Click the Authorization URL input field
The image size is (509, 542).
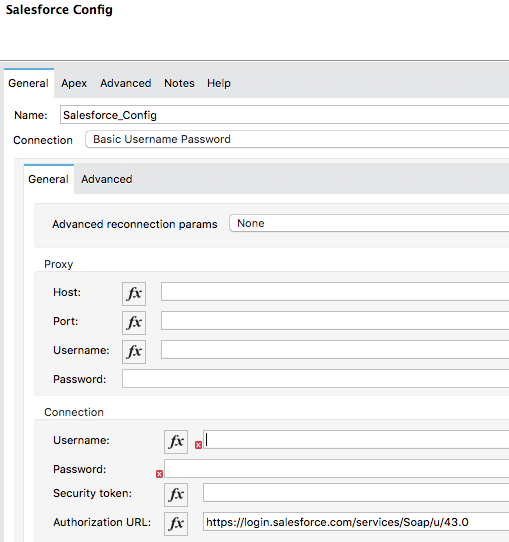point(356,522)
